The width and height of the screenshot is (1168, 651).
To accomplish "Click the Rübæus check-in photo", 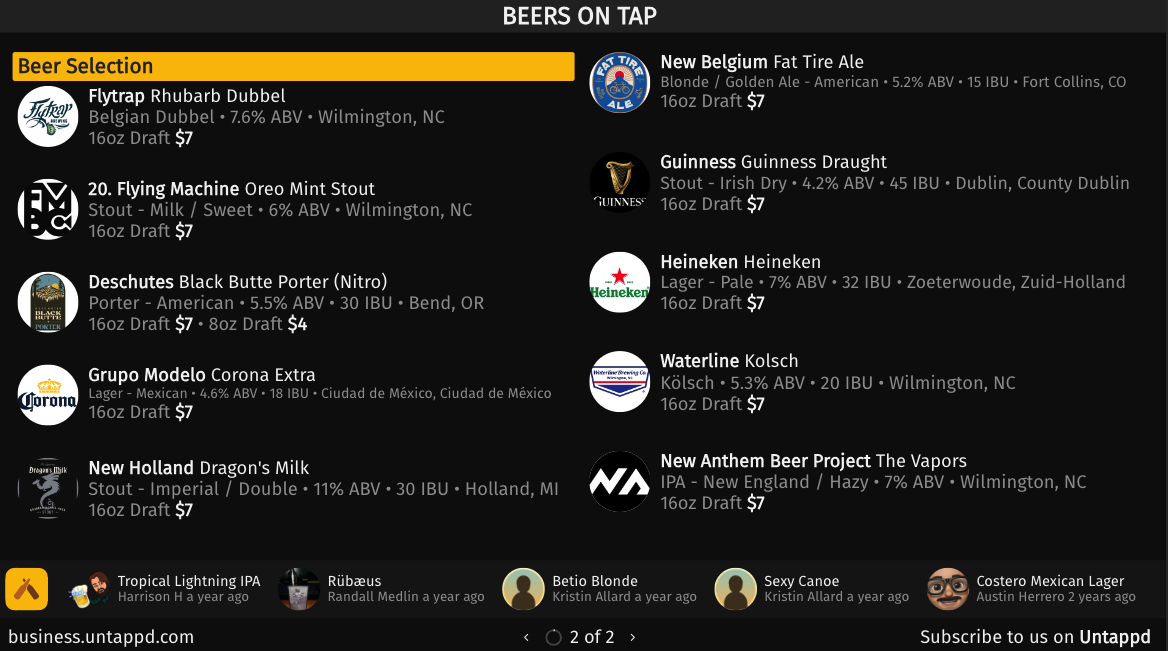I will (299, 589).
